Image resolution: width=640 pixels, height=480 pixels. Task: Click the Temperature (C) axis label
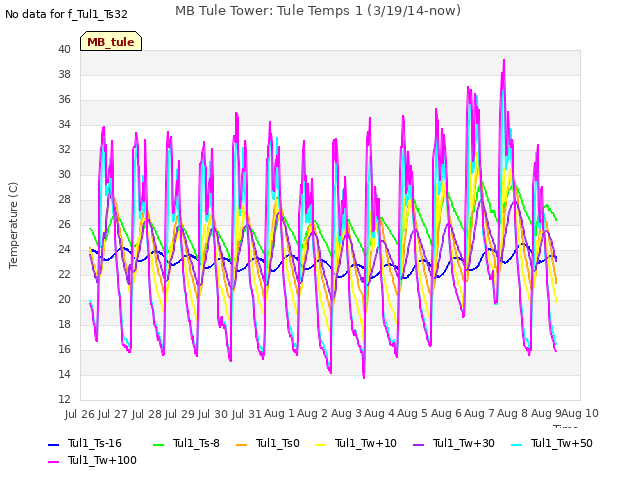[x=13, y=225]
